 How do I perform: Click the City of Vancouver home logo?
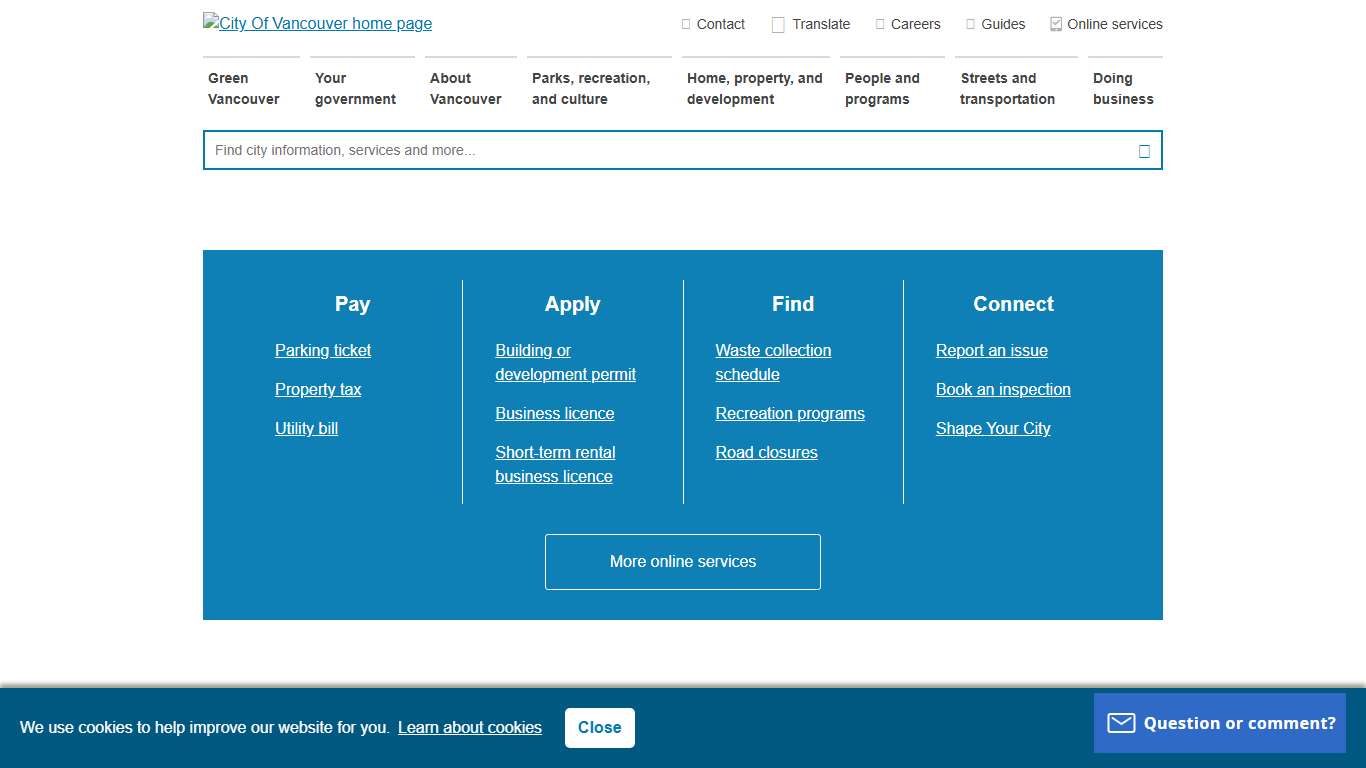tap(317, 23)
